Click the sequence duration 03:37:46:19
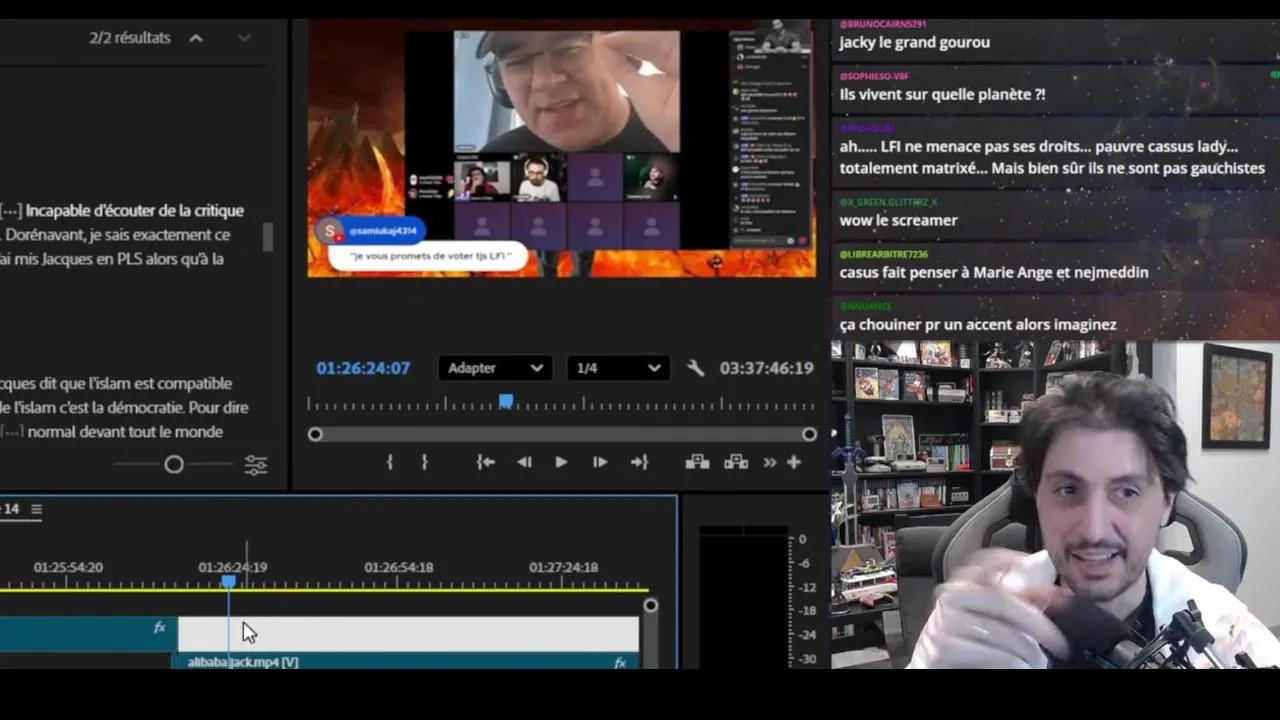The width and height of the screenshot is (1280, 720). click(x=766, y=368)
